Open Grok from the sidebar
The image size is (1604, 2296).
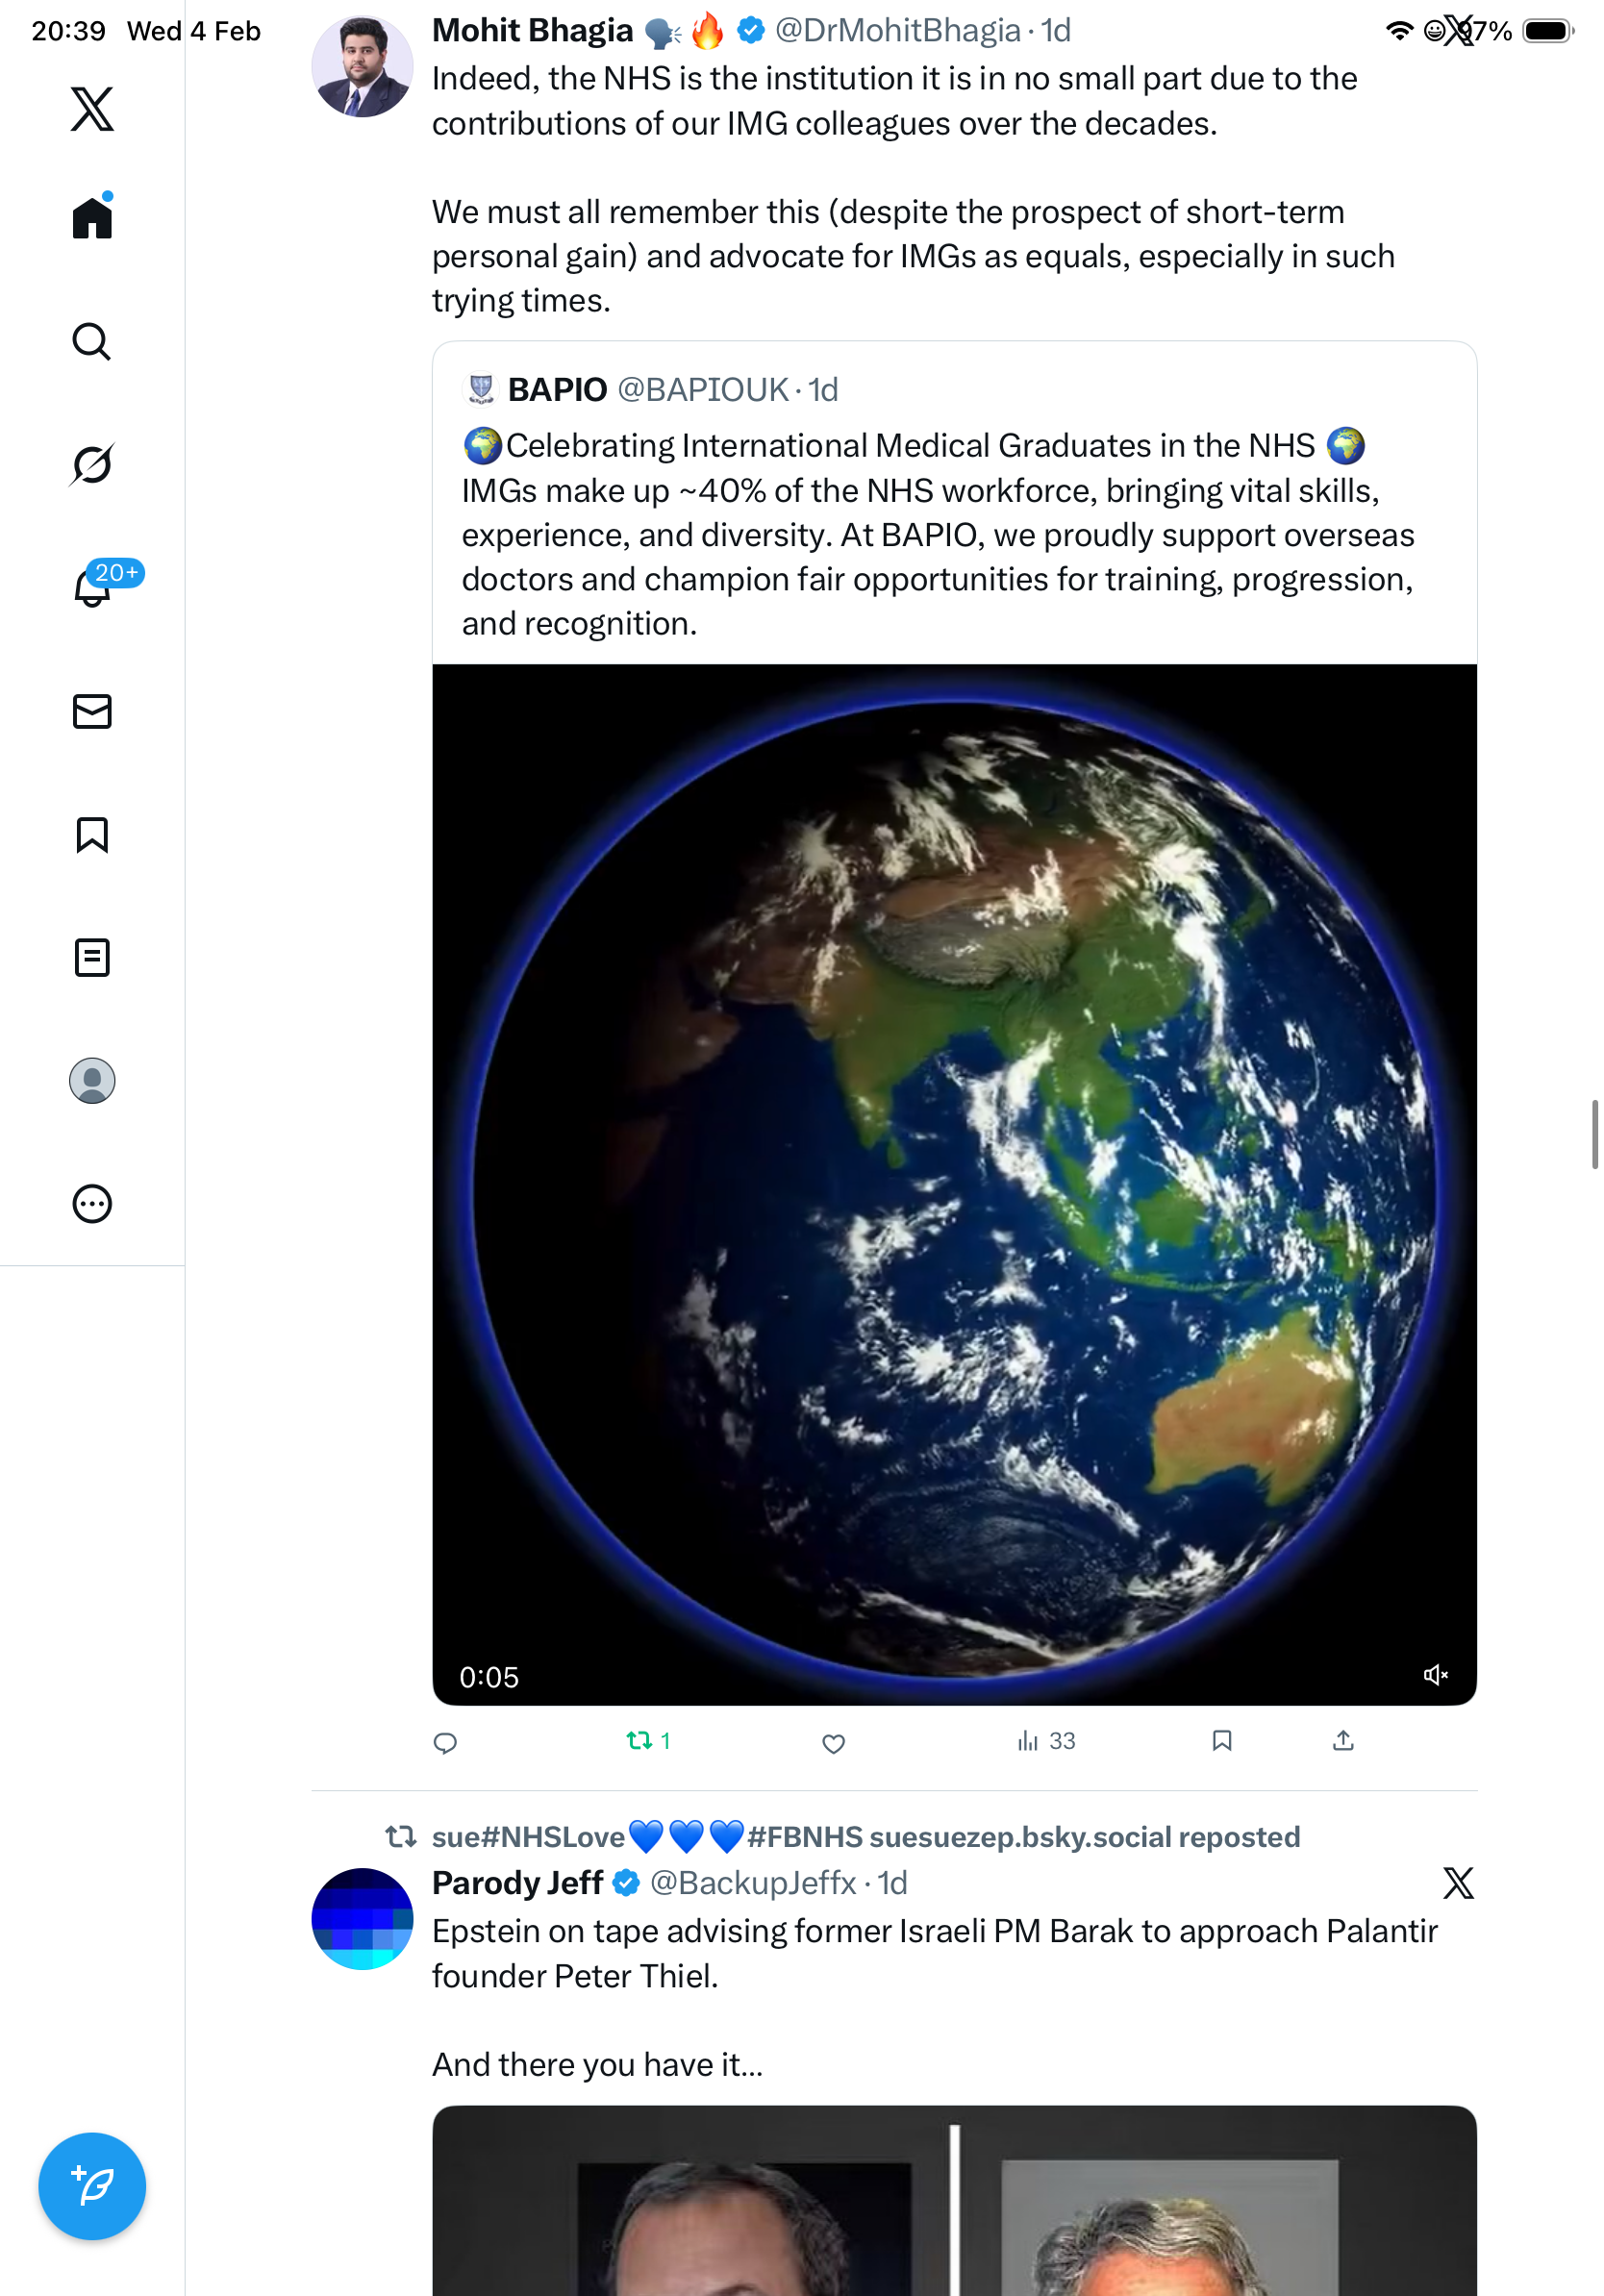click(x=92, y=464)
